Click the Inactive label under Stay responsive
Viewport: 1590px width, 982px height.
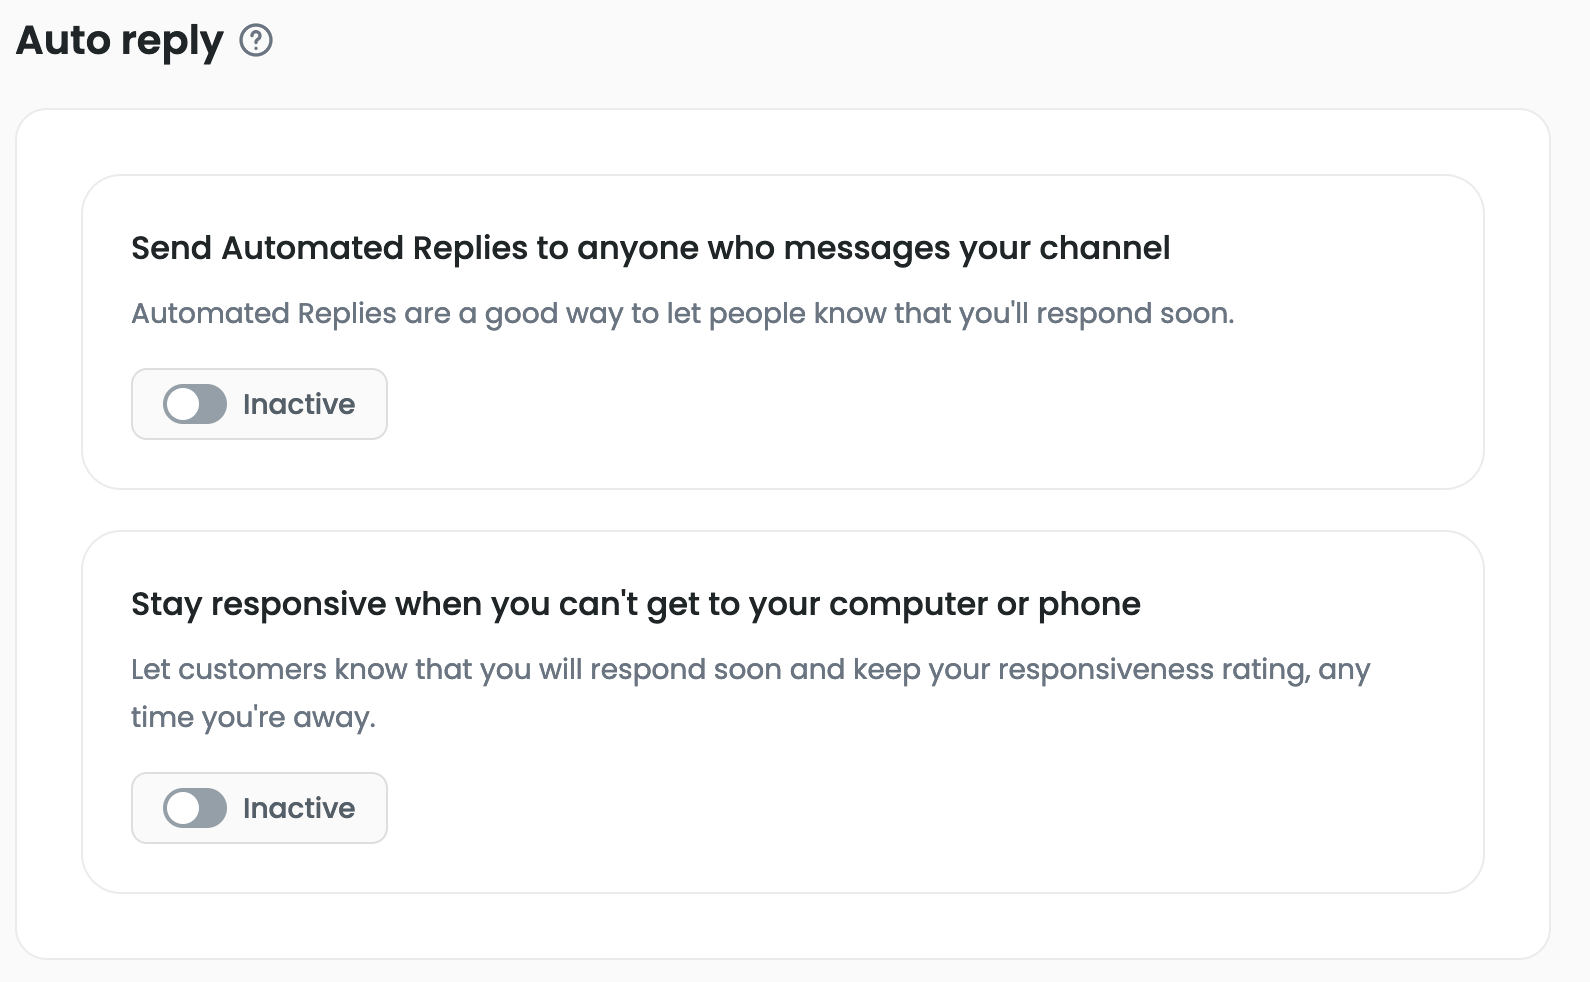(x=299, y=808)
